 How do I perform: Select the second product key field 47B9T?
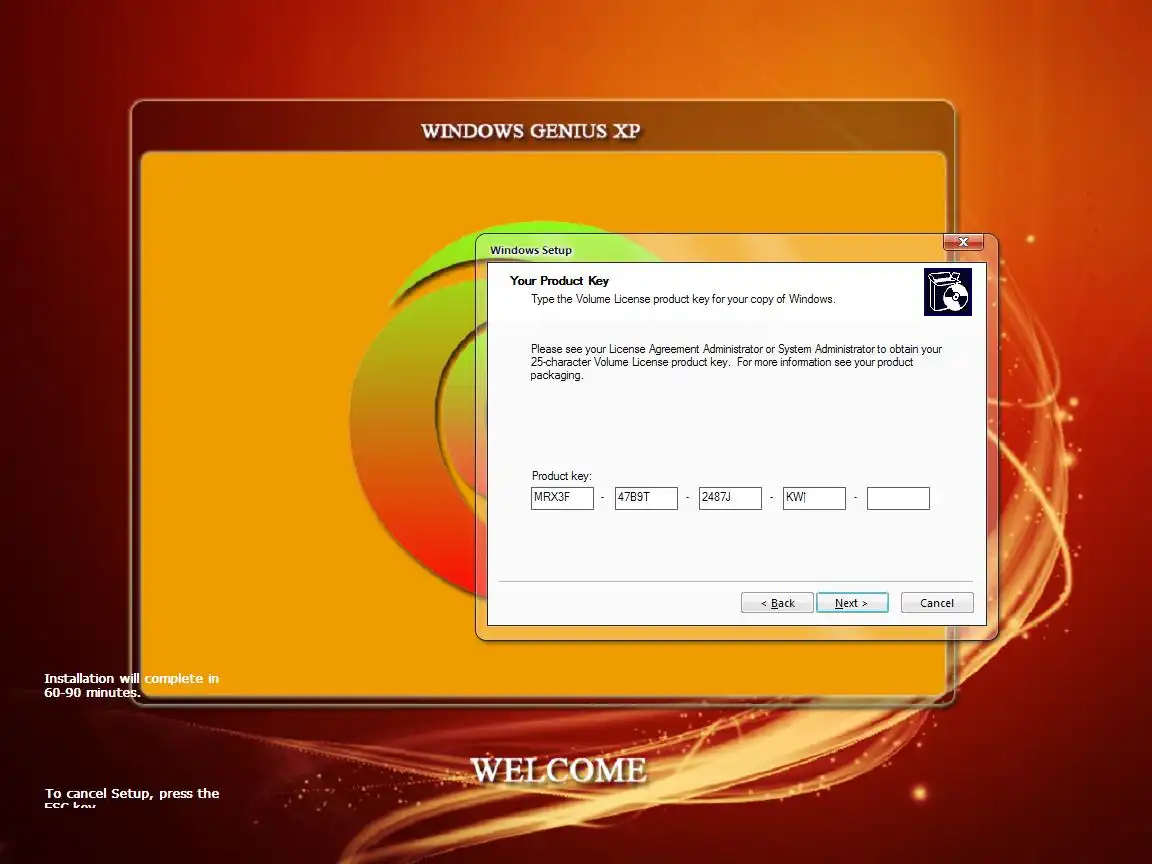coord(646,498)
